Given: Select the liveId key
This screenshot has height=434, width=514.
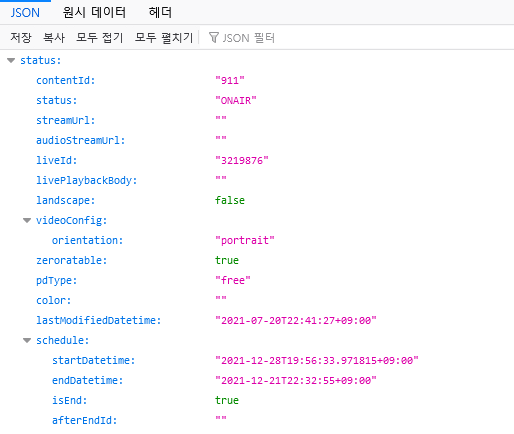Looking at the screenshot, I should 57,160.
